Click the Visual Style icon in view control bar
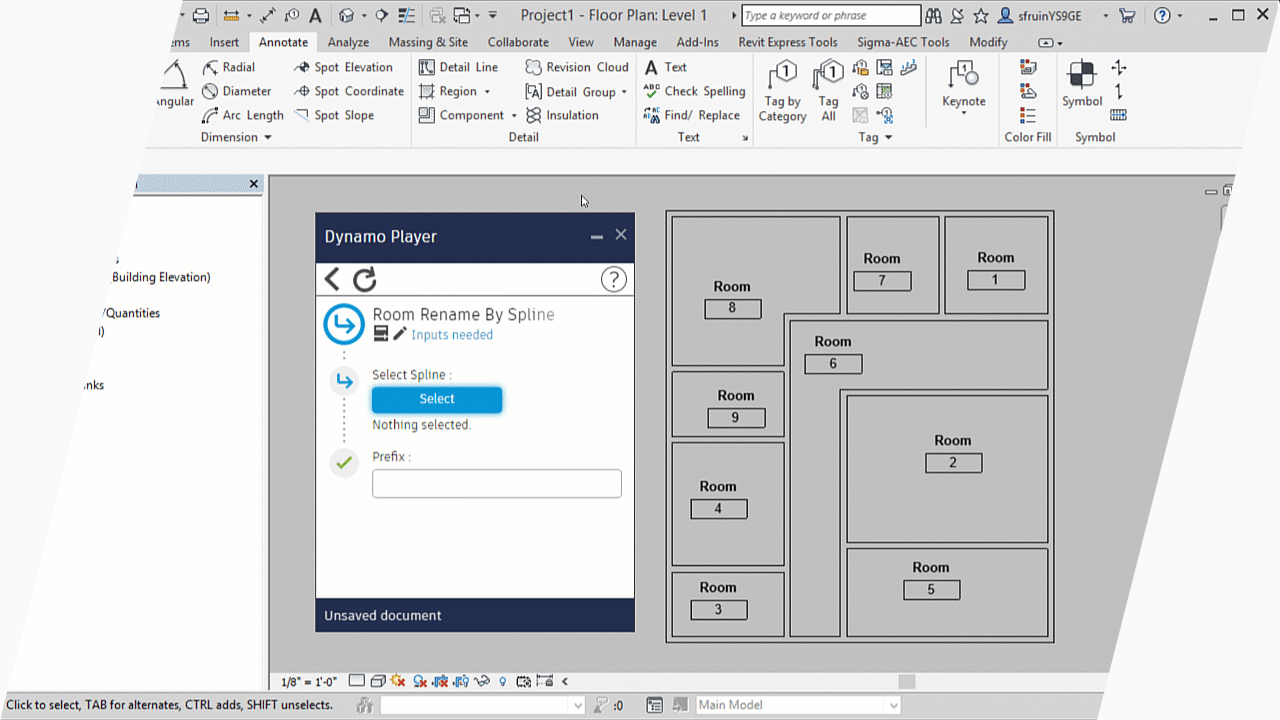This screenshot has width=1280, height=720. click(377, 681)
